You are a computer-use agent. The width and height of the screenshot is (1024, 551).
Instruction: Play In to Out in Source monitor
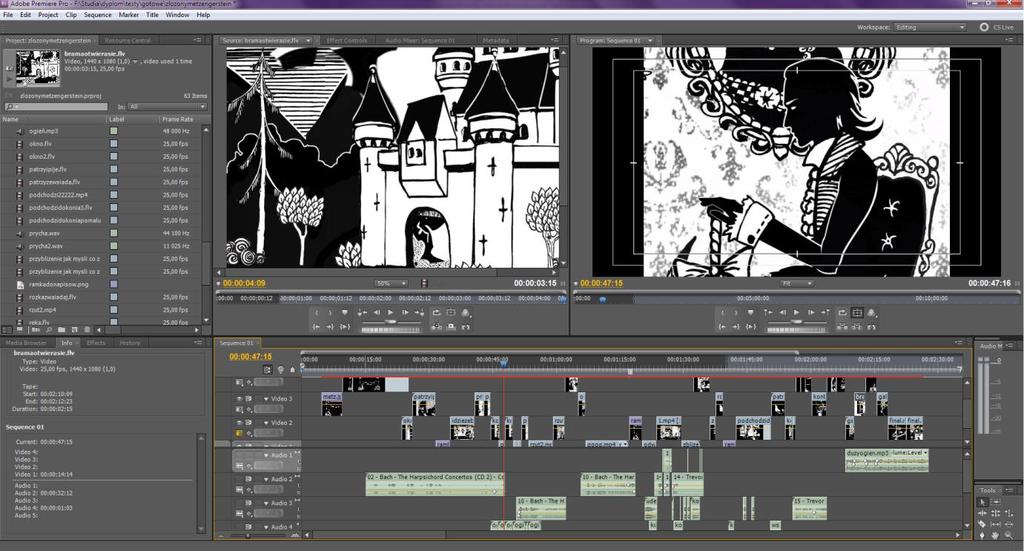tap(345, 326)
